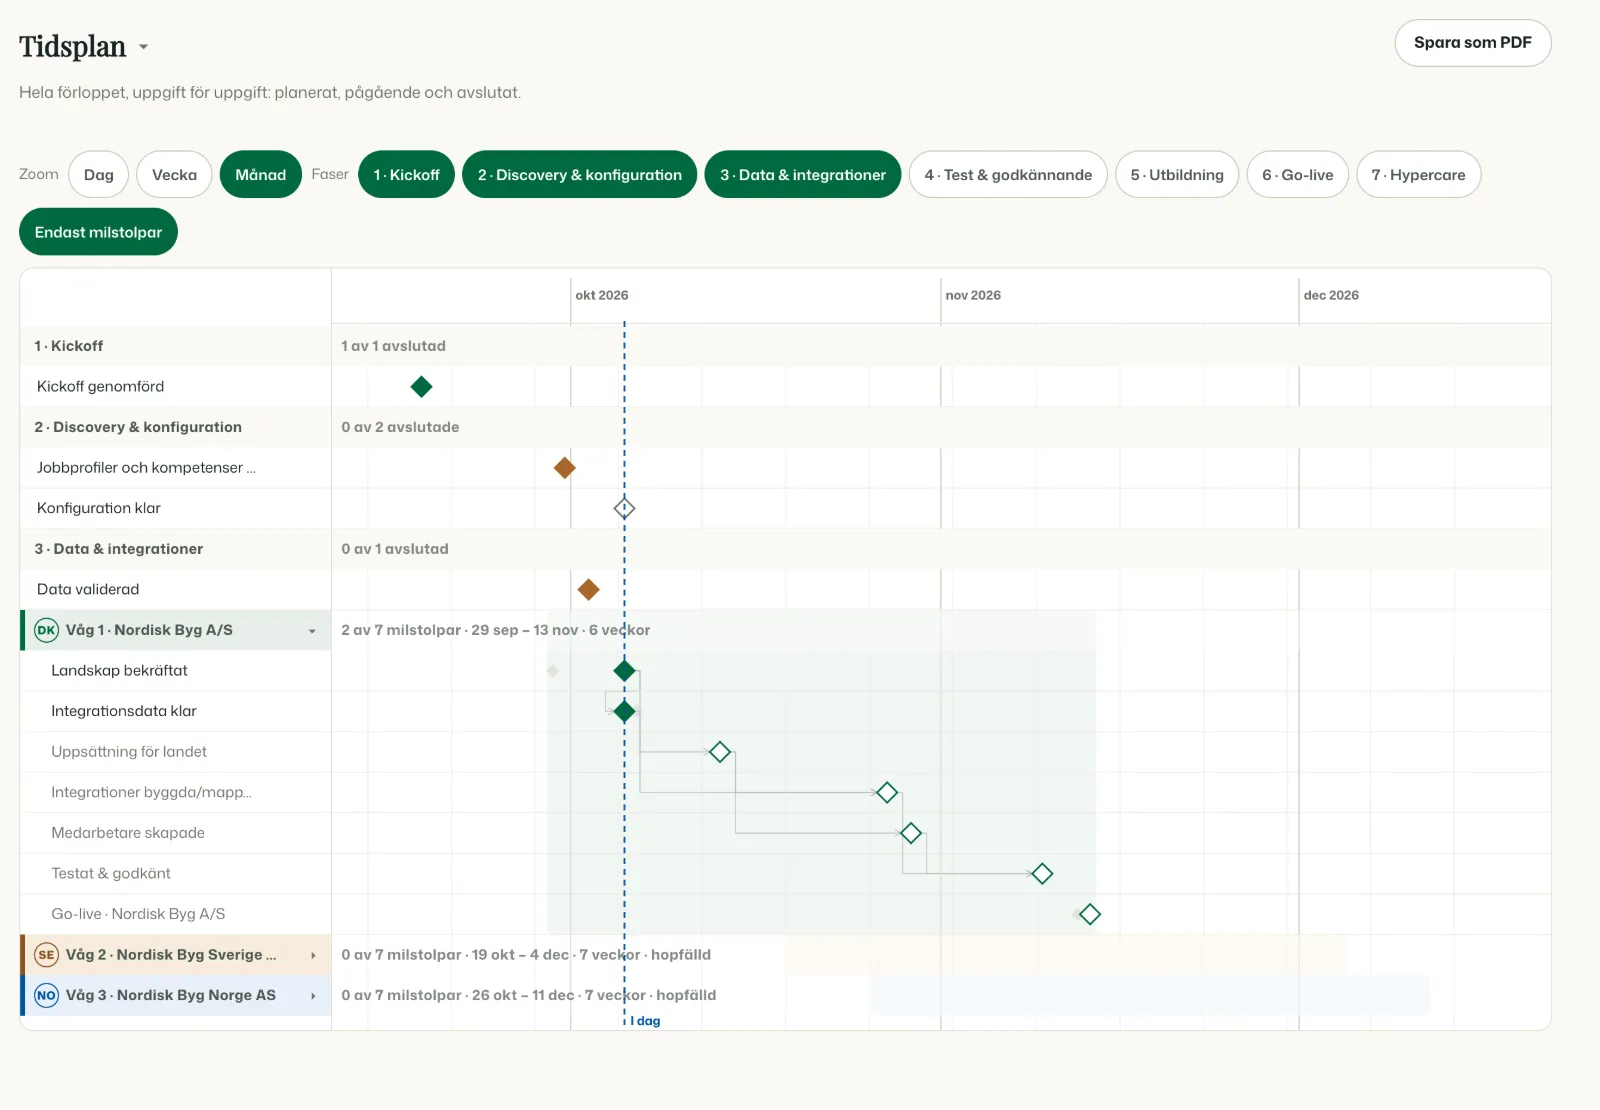
Task: Click the Kickoff genomförd filled diamond milestone
Action: (422, 387)
